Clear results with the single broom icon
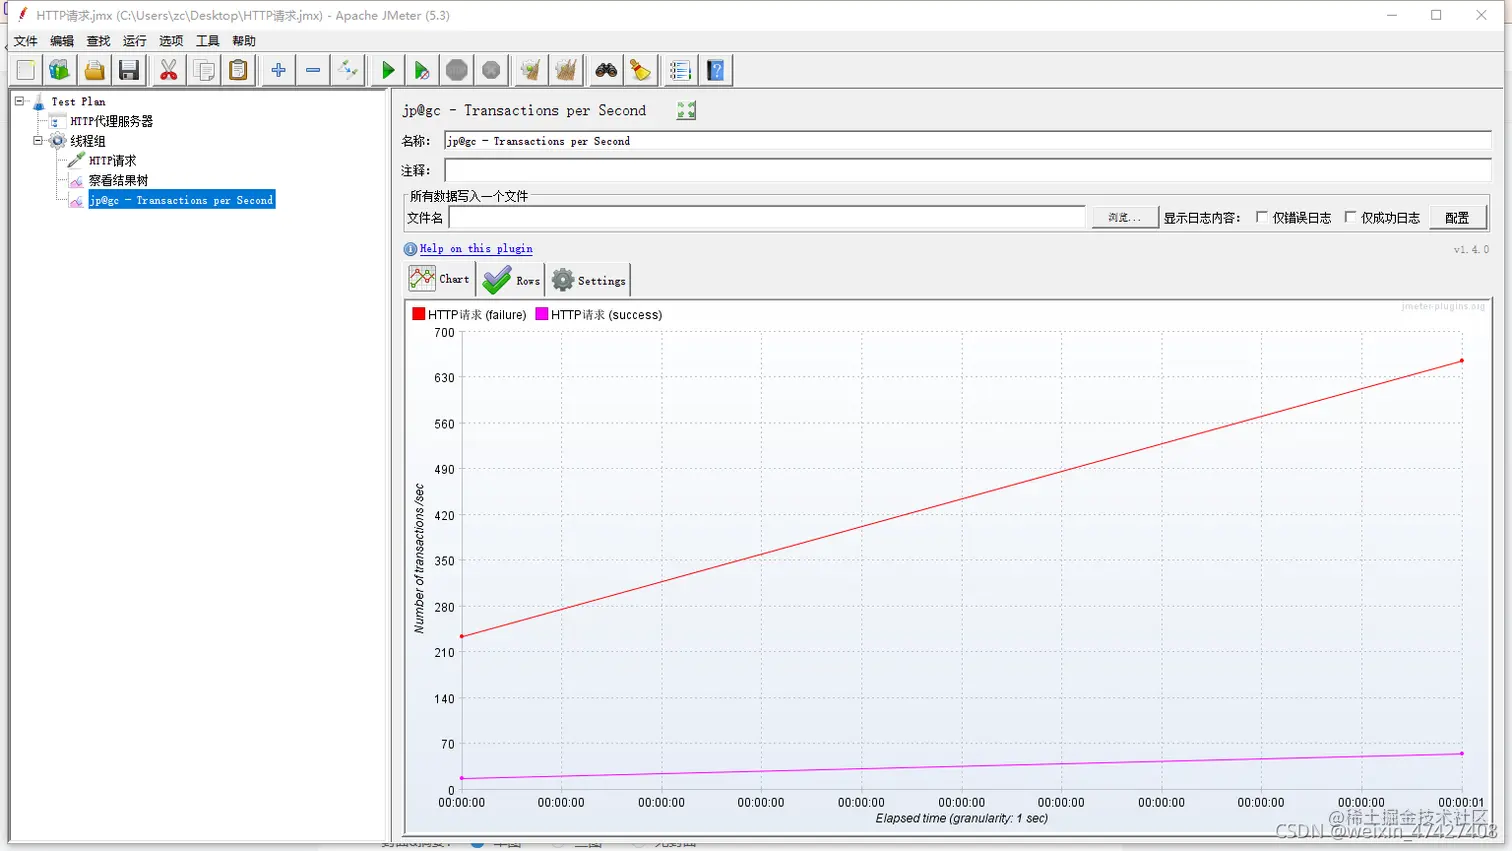Screen dimensions: 1512x851 (x=531, y=70)
